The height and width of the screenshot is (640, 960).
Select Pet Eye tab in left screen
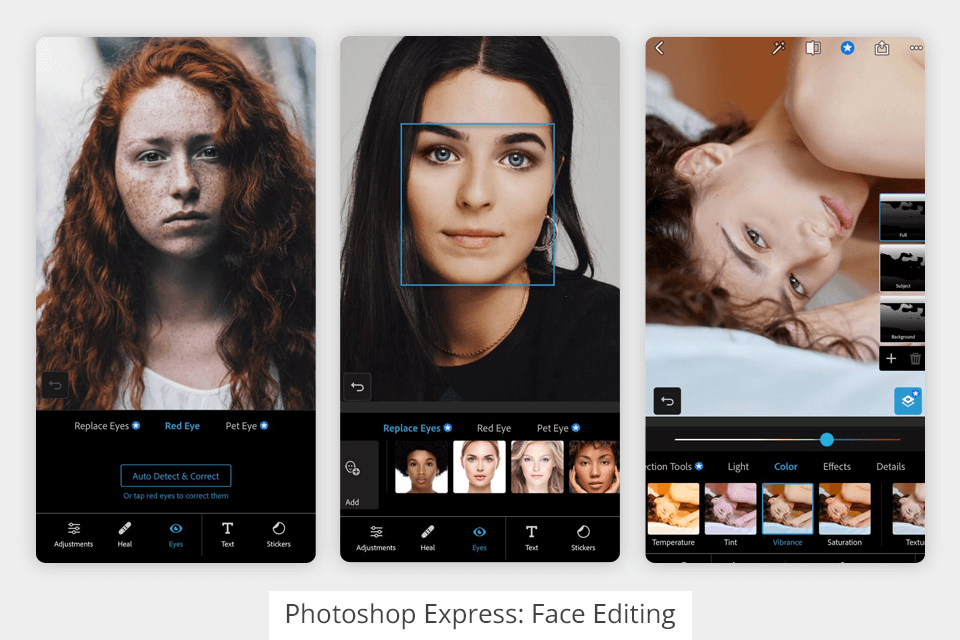(247, 426)
